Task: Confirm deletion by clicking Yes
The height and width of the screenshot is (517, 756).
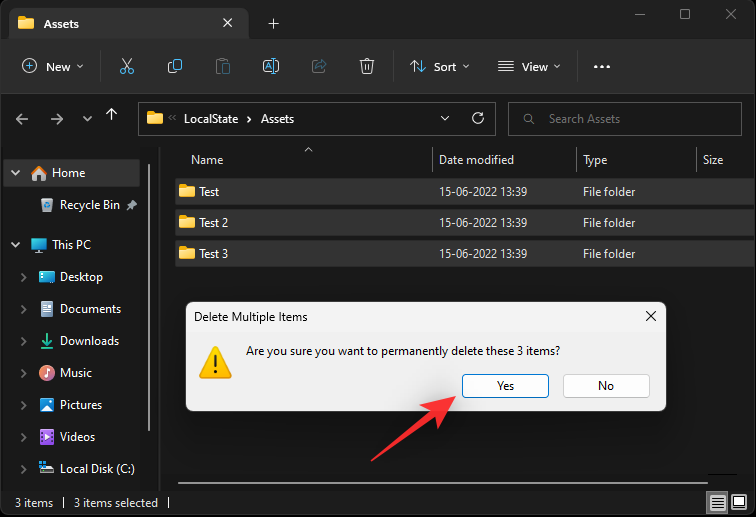Action: coord(505,386)
